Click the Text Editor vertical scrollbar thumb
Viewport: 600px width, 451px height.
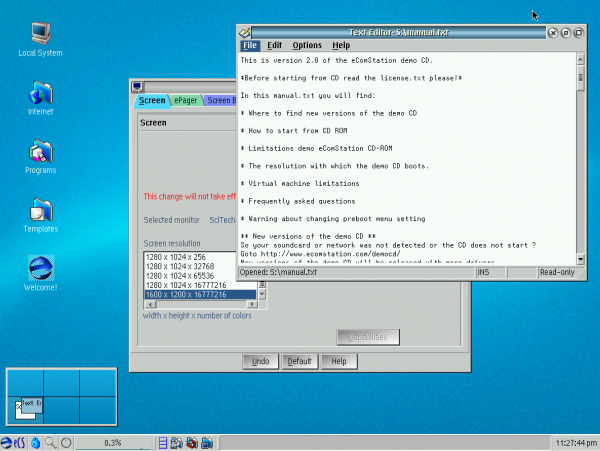point(580,78)
